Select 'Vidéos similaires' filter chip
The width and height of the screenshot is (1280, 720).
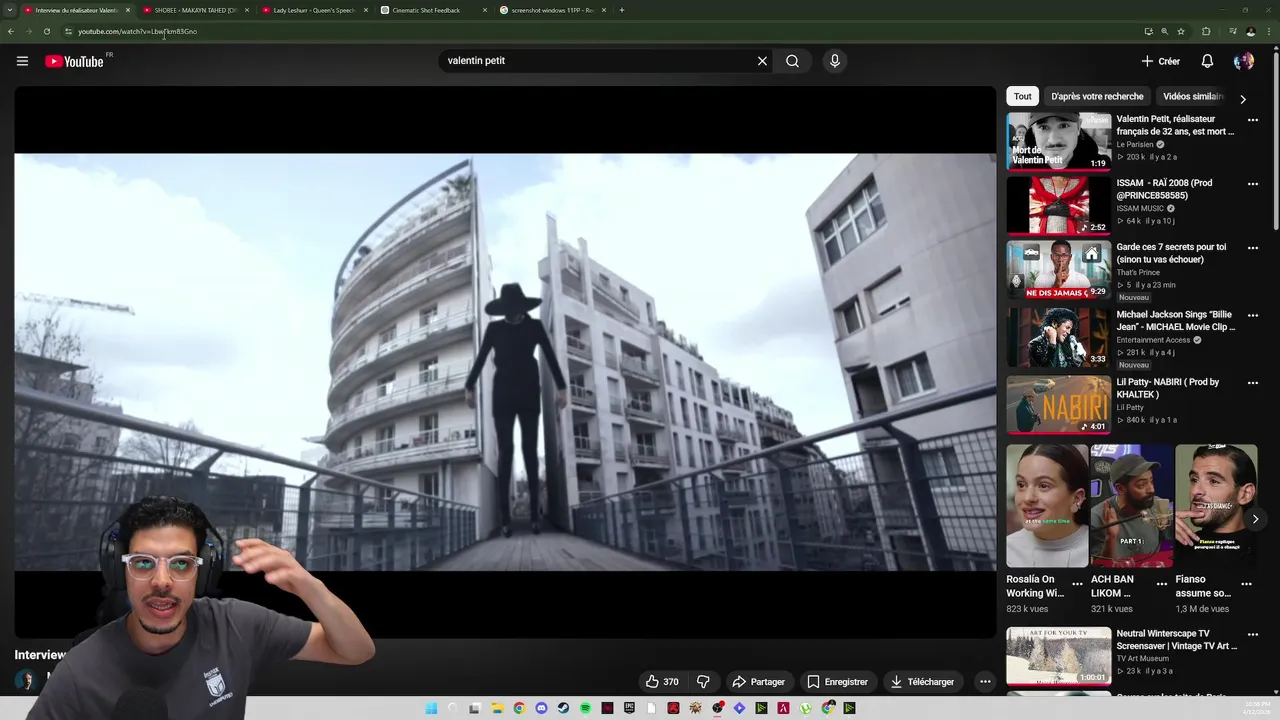[x=1193, y=97]
